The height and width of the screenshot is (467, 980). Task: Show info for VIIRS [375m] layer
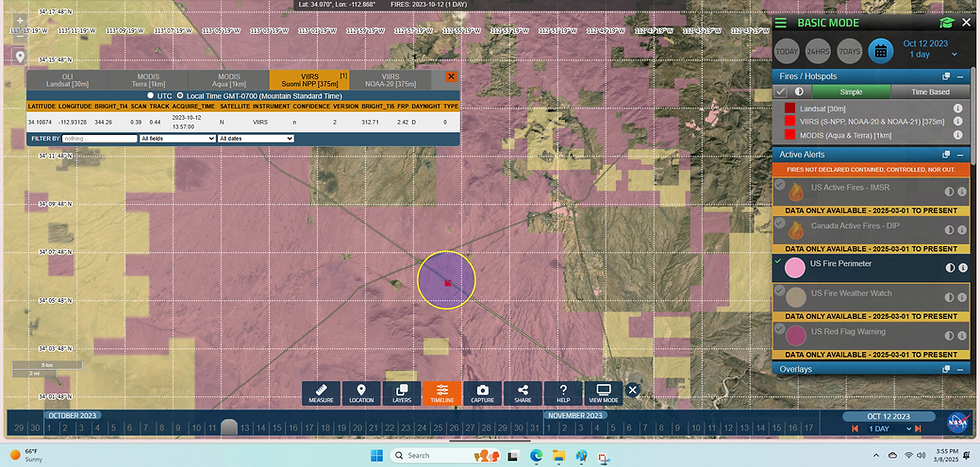point(958,121)
